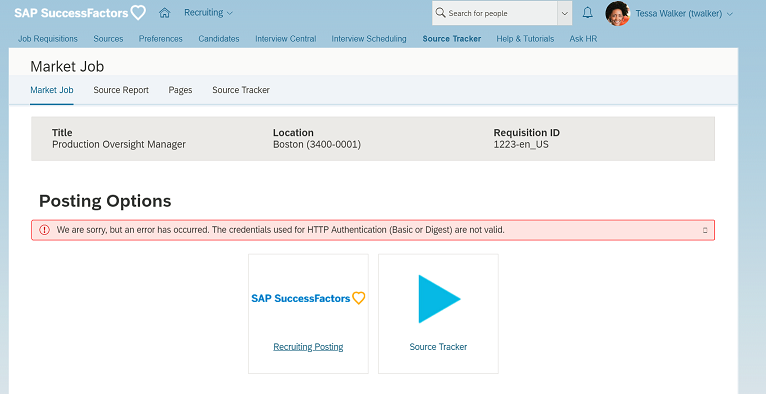Screen dimensions: 766x394
Task: Open the Tessa Walker (twalker) user menu
Action: pyautogui.click(x=684, y=14)
